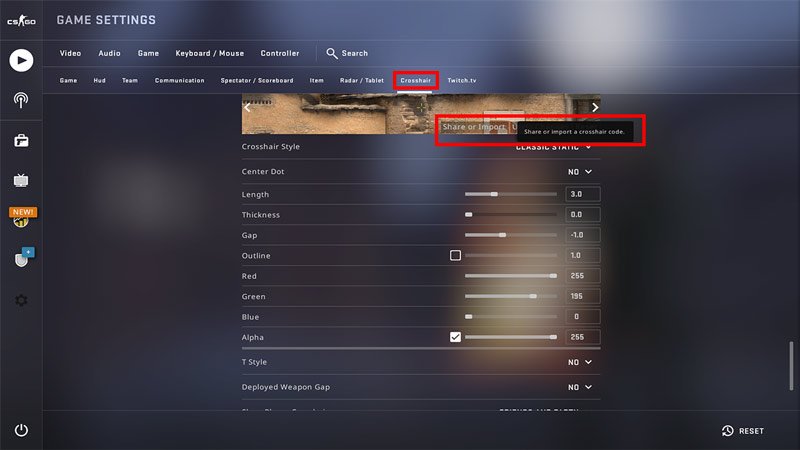Adjust the Length slider
800x450 pixels.
point(511,194)
